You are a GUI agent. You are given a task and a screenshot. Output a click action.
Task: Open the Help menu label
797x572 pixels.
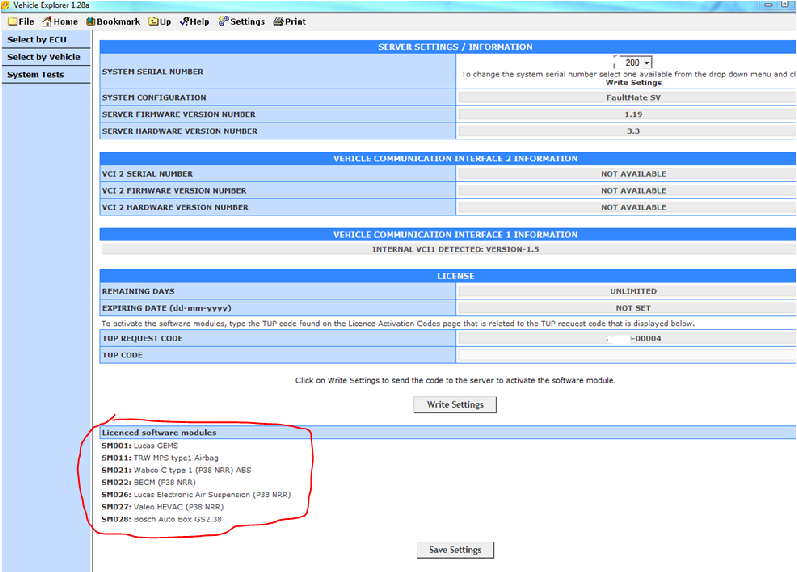199,21
